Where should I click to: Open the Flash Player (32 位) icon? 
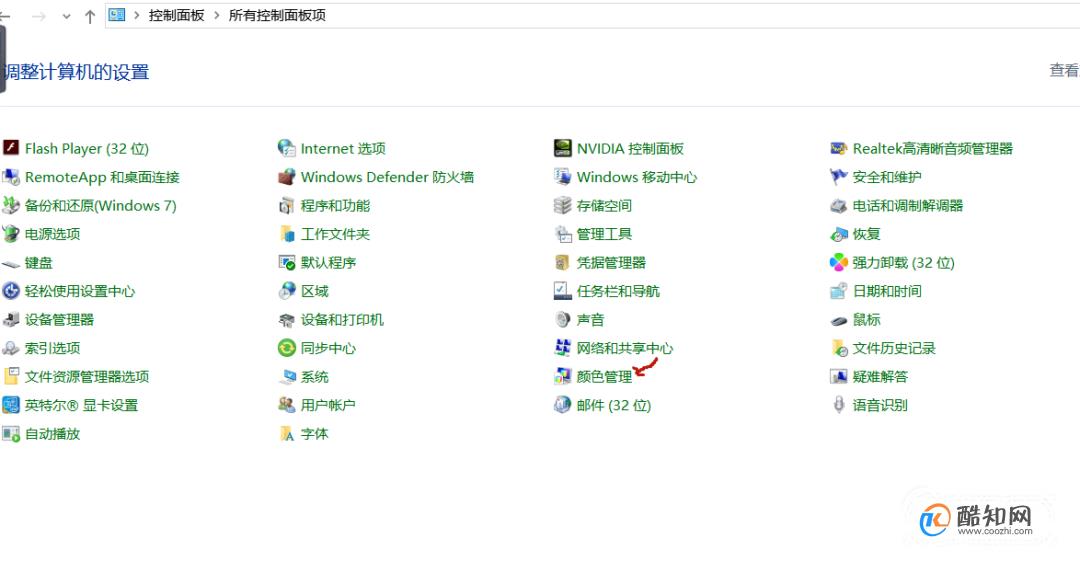tap(11, 147)
